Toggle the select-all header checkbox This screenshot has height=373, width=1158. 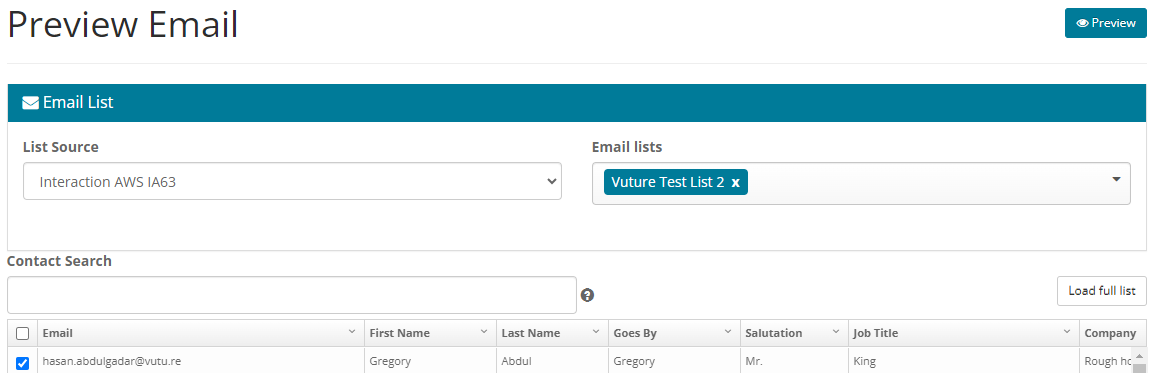[23, 333]
